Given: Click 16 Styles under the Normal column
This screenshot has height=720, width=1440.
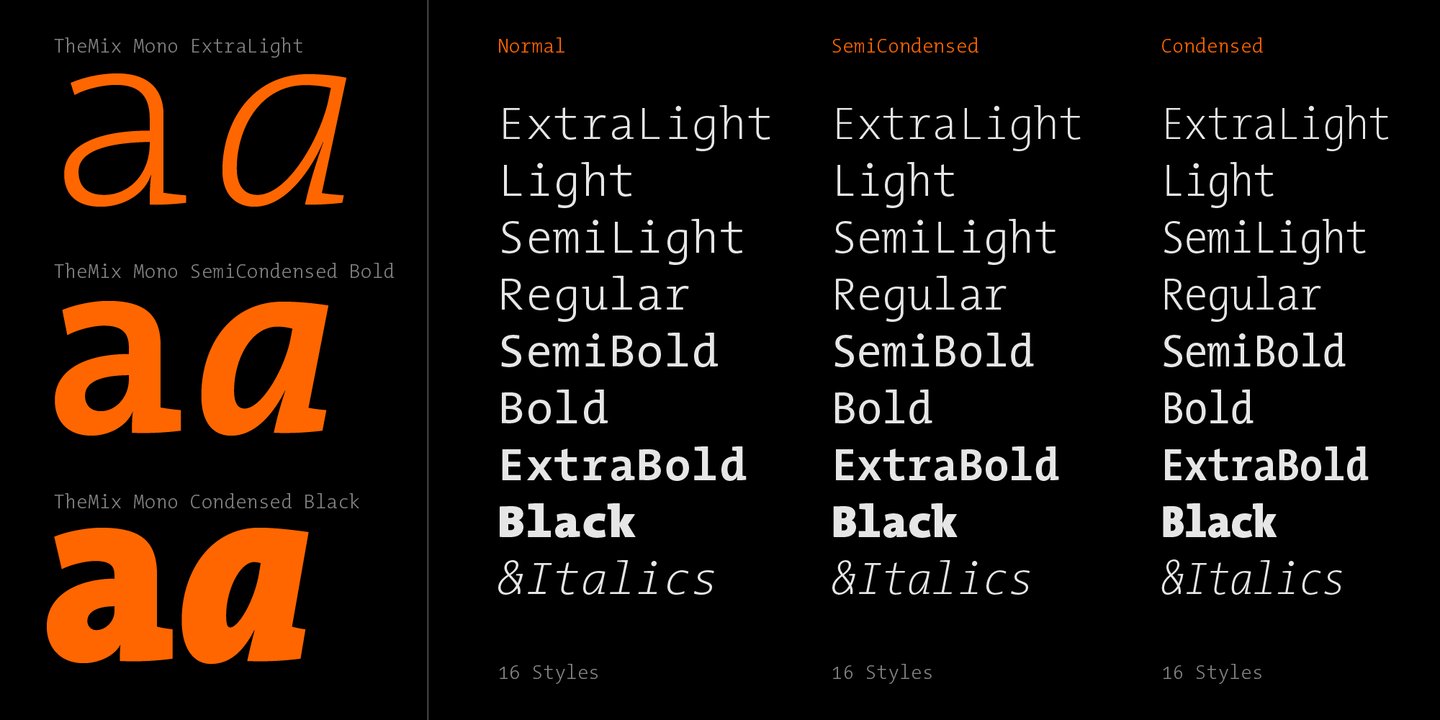Looking at the screenshot, I should point(548,673).
